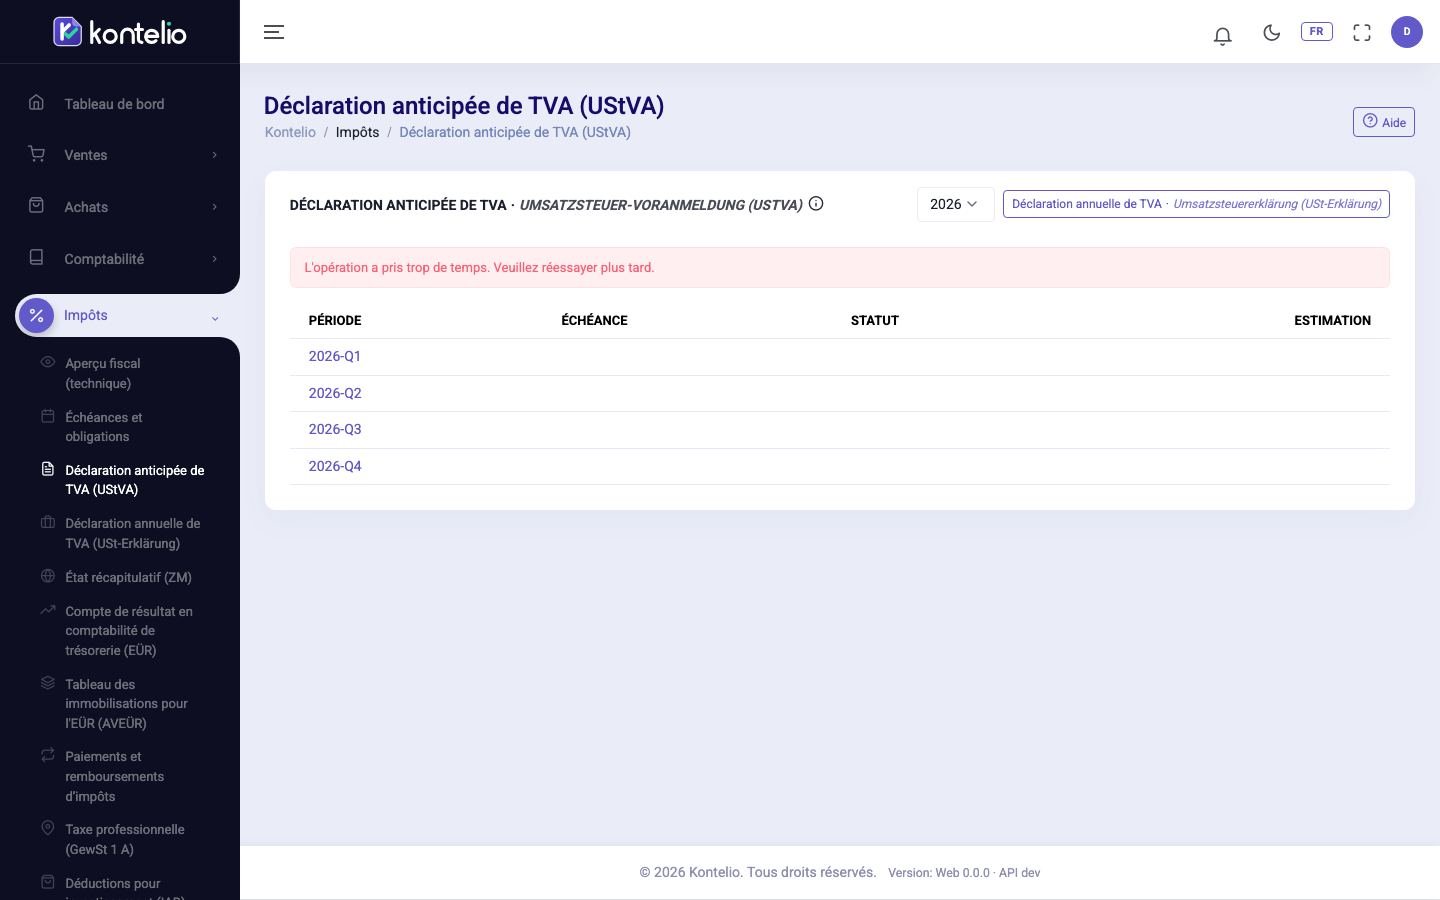Viewport: 1440px width, 900px height.
Task: Click the info icon next to USTVA heading
Action: pyautogui.click(x=816, y=204)
